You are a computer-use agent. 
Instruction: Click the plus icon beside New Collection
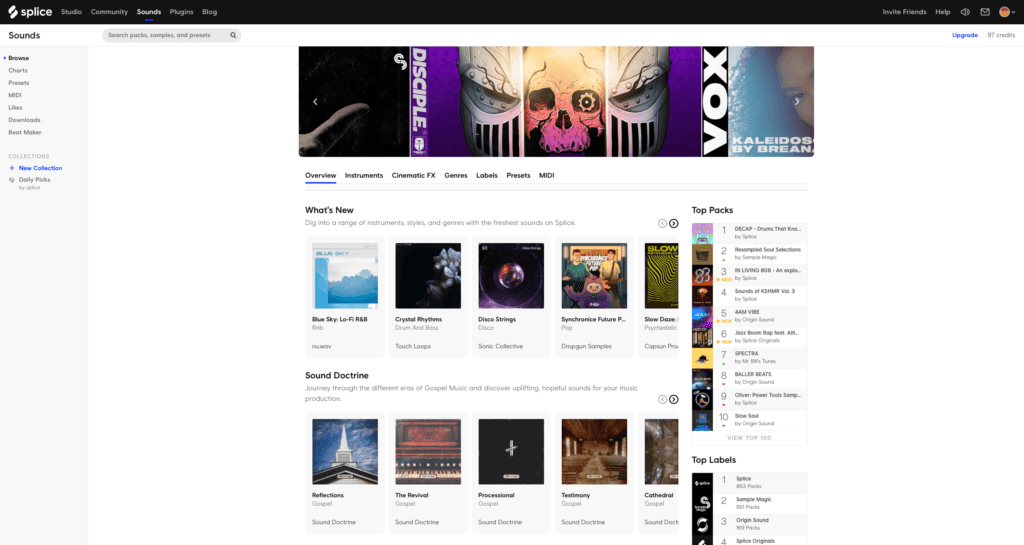pos(12,168)
